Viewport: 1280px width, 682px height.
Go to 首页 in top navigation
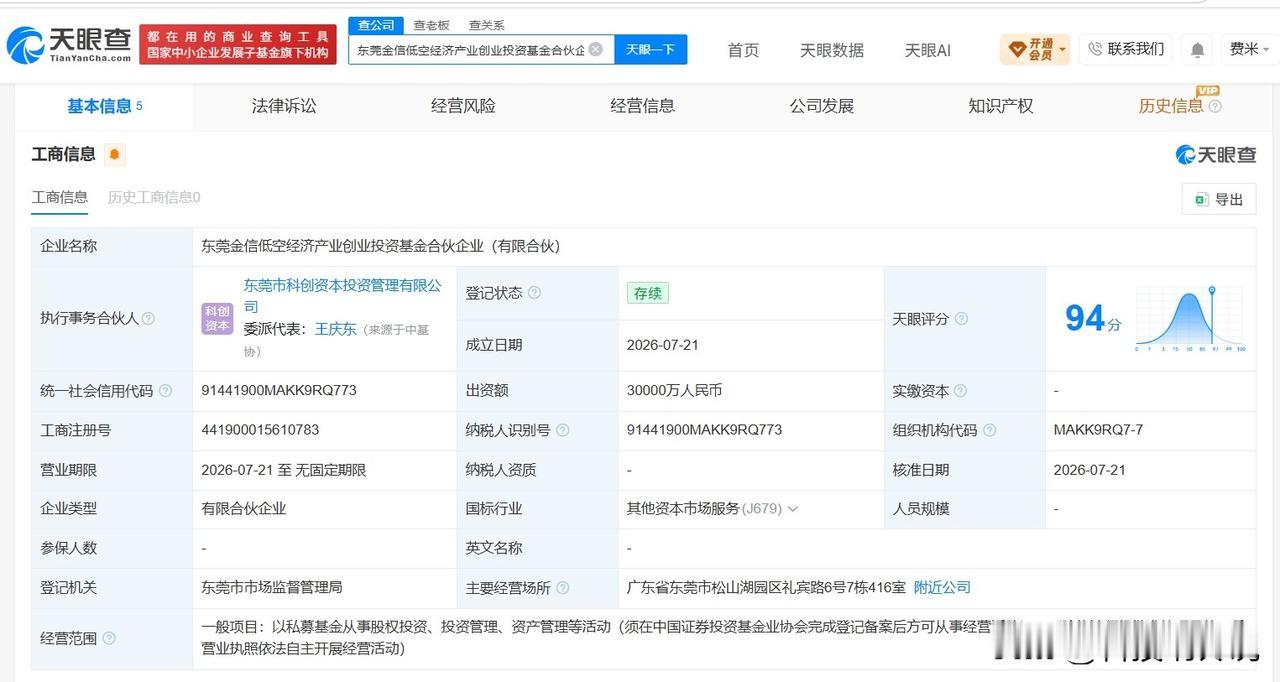tap(743, 50)
